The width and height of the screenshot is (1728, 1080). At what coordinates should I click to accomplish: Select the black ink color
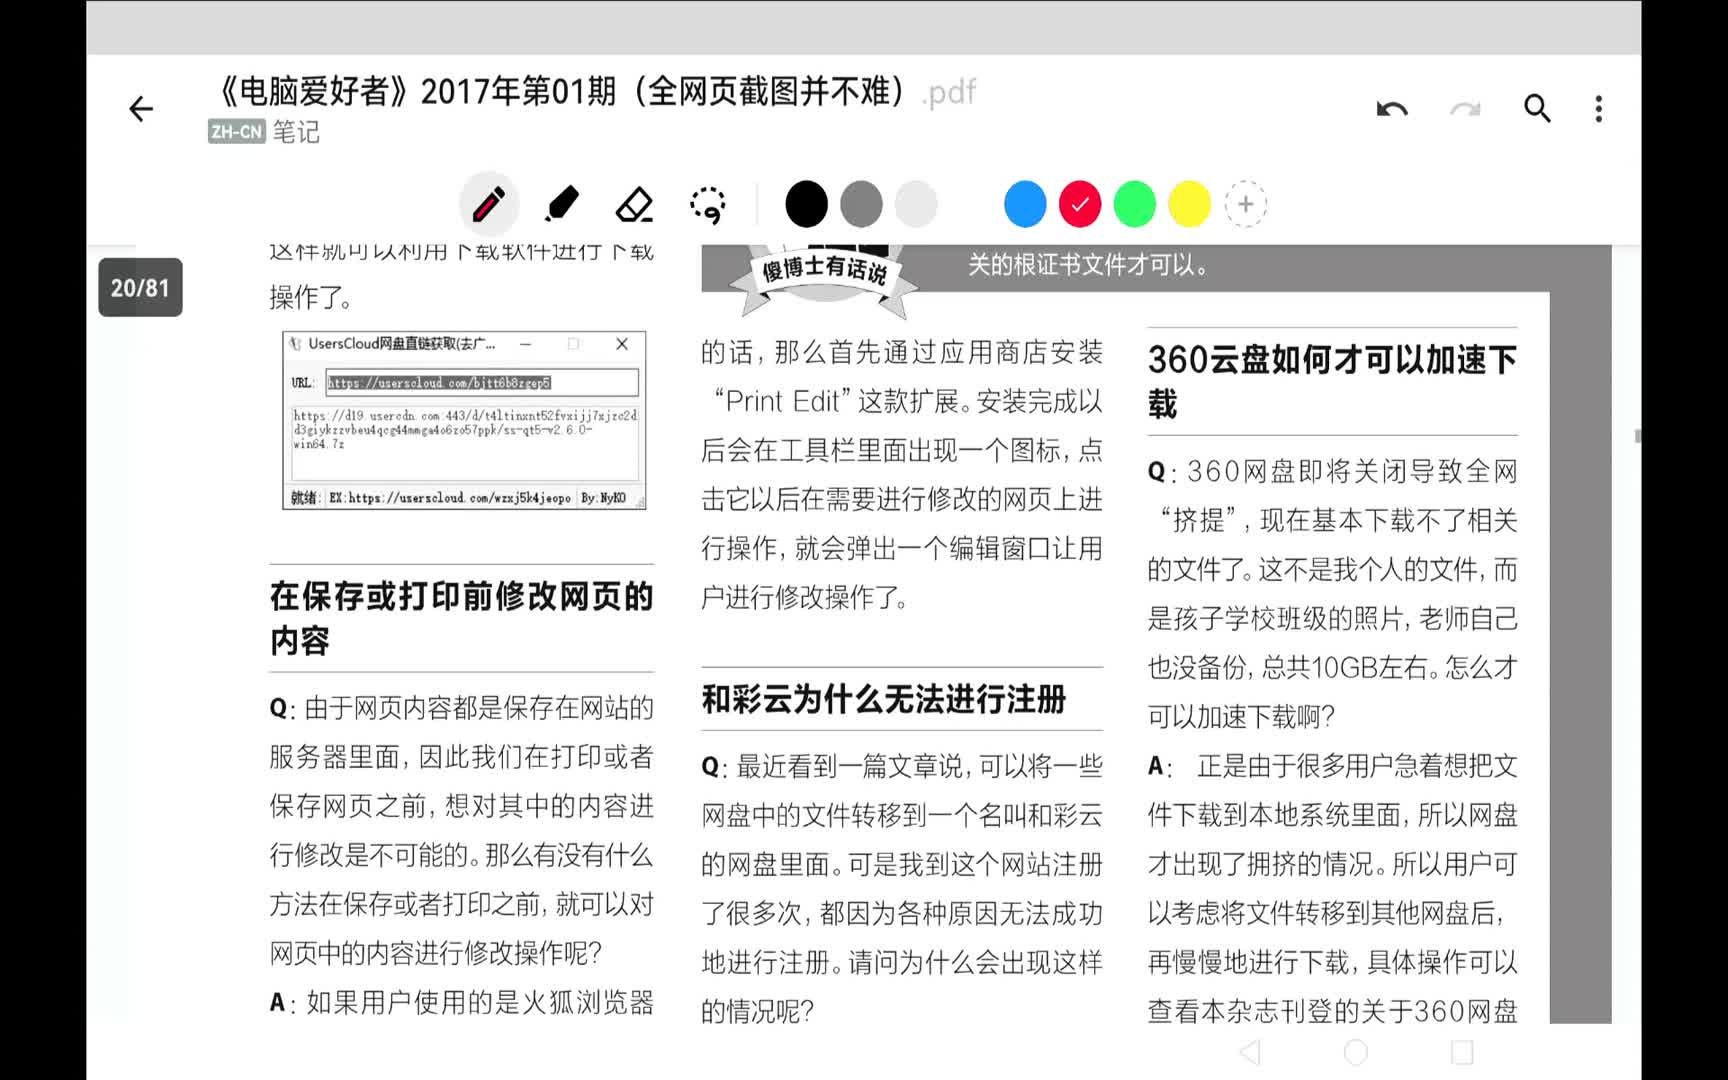pos(807,203)
